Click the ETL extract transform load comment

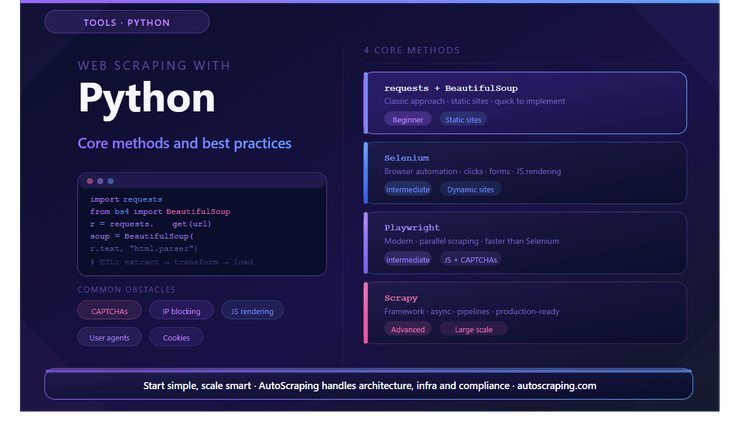coord(171,262)
